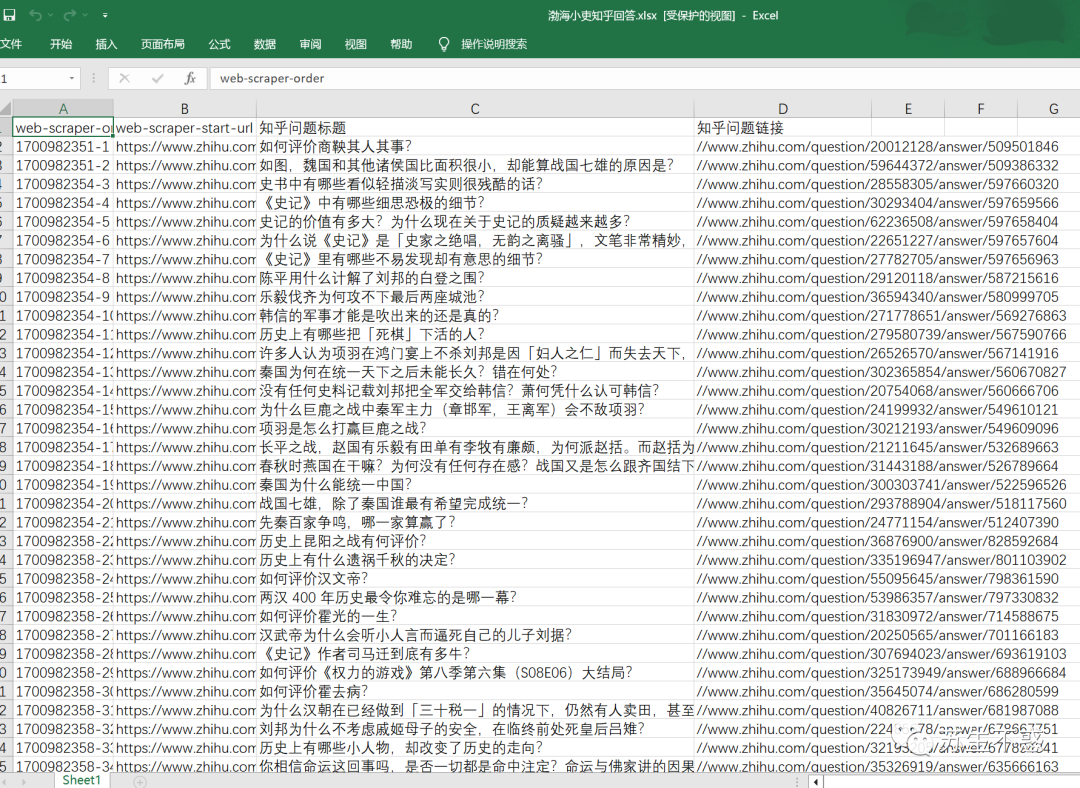1080x788 pixels.
Task: Click link cell ending answer/686280599
Action: coord(878,692)
